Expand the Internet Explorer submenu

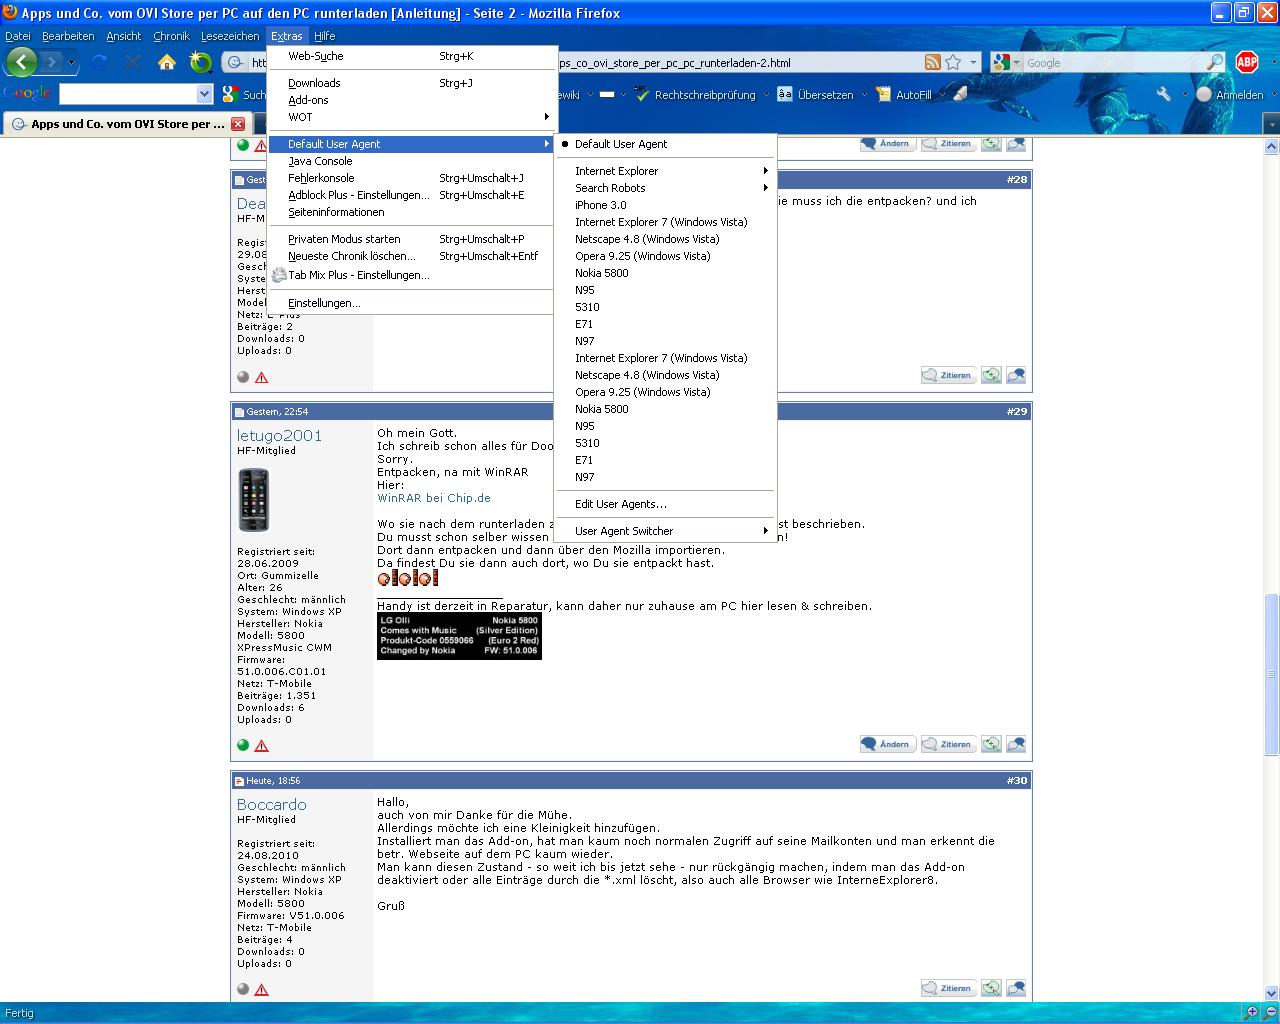pos(665,171)
